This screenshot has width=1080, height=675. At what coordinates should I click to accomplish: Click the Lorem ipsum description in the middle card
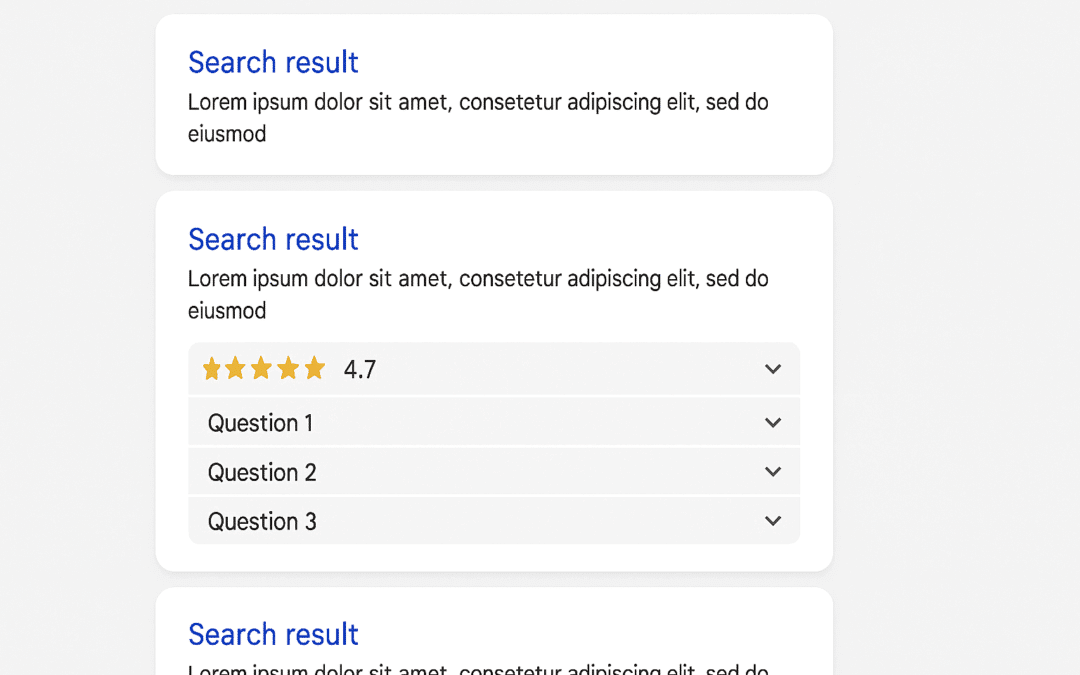click(x=478, y=279)
